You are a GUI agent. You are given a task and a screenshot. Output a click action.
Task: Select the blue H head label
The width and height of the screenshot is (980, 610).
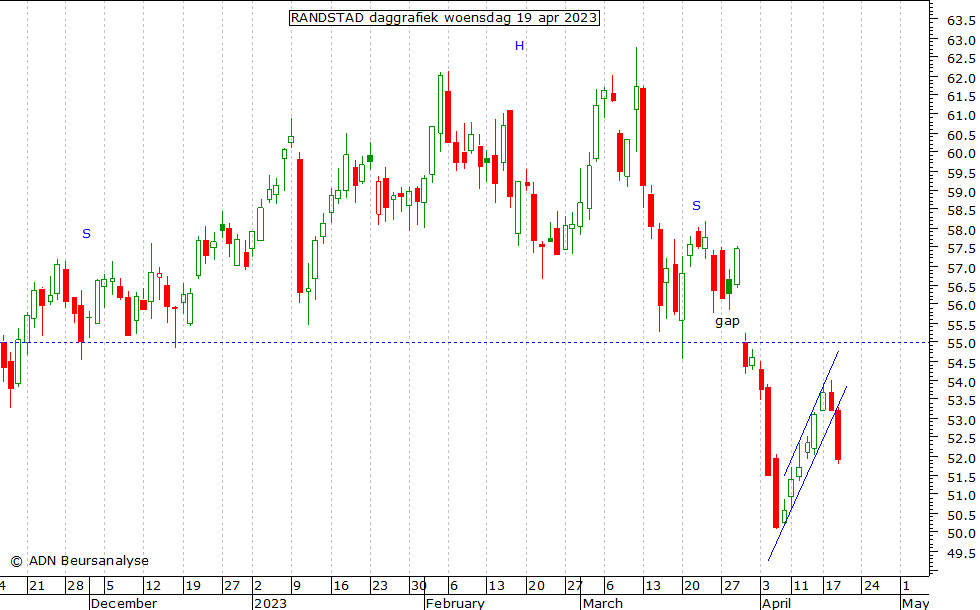pos(519,46)
